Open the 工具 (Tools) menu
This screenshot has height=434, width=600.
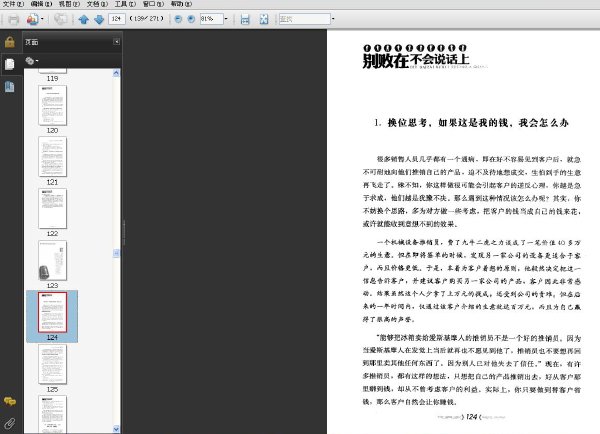point(125,4)
